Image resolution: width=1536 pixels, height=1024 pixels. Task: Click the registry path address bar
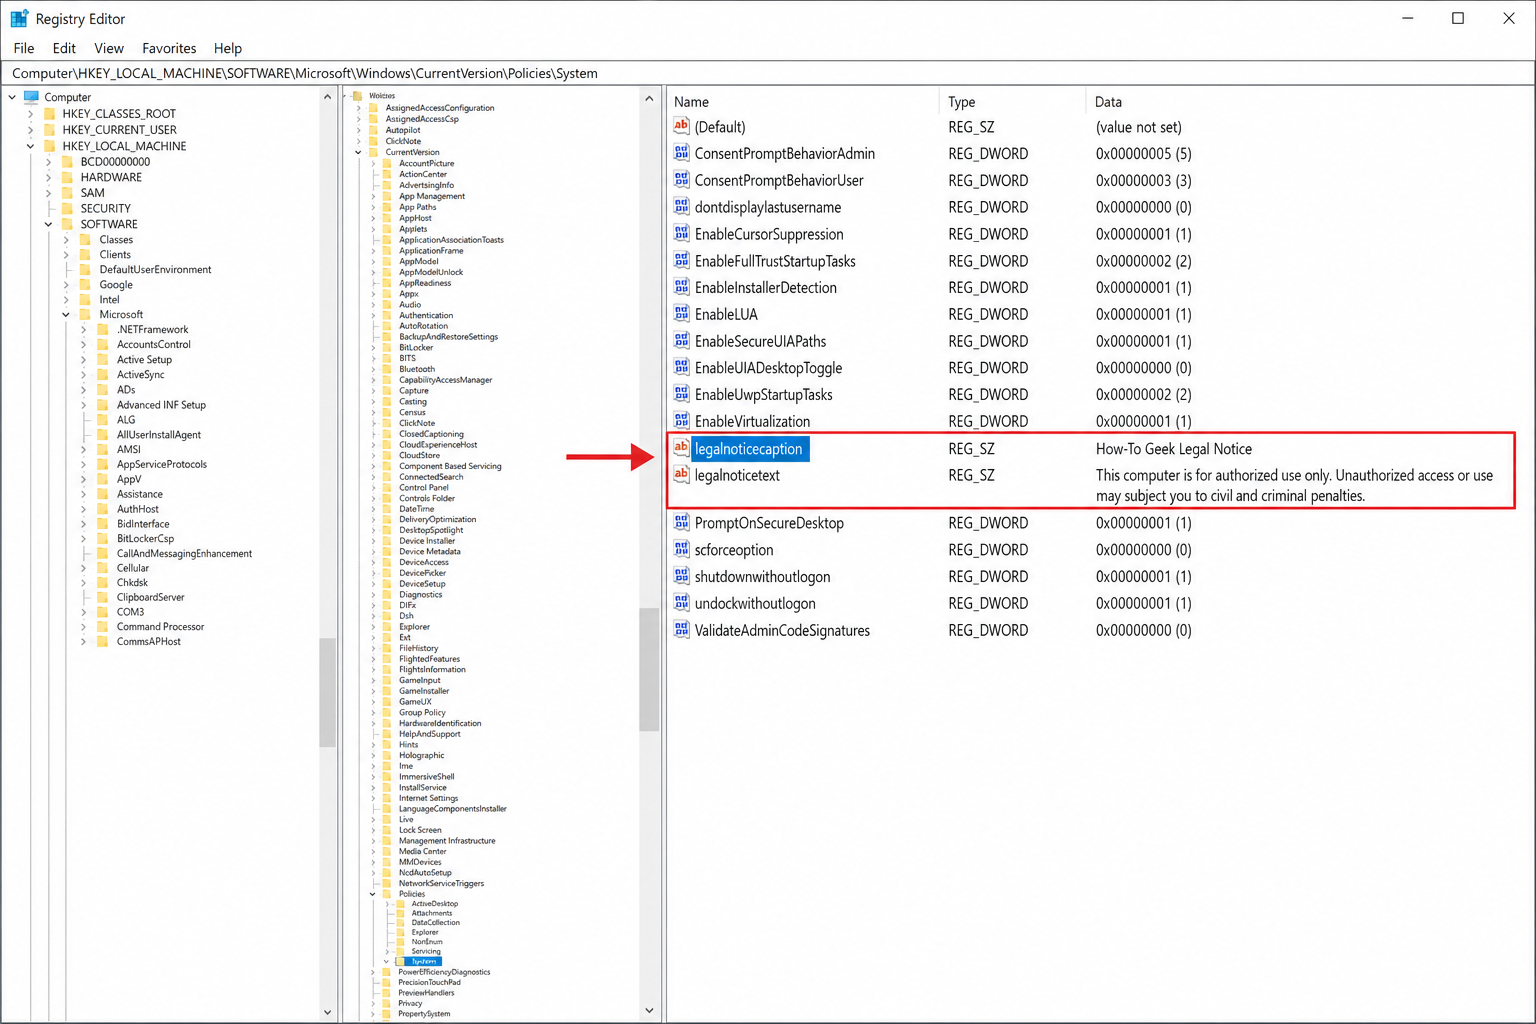pos(768,73)
